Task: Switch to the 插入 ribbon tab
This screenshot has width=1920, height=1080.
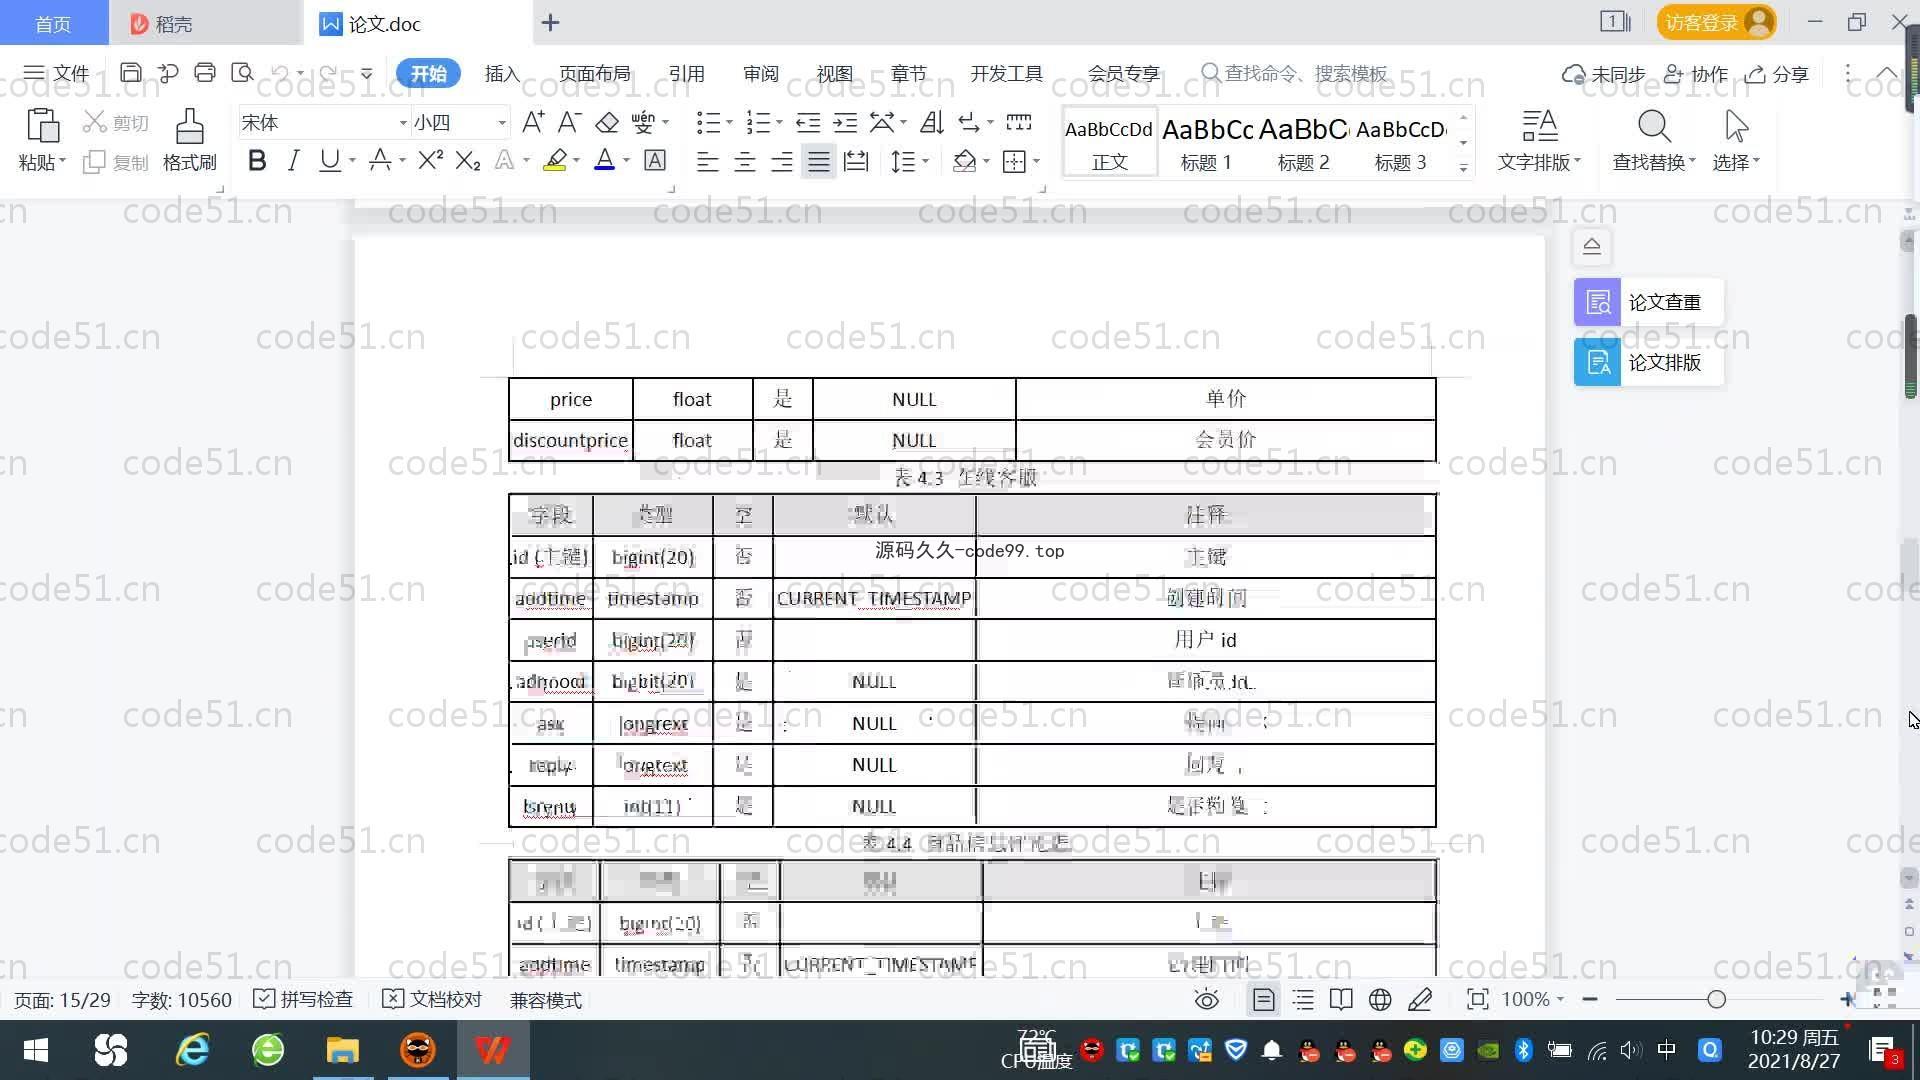Action: pyautogui.click(x=502, y=73)
